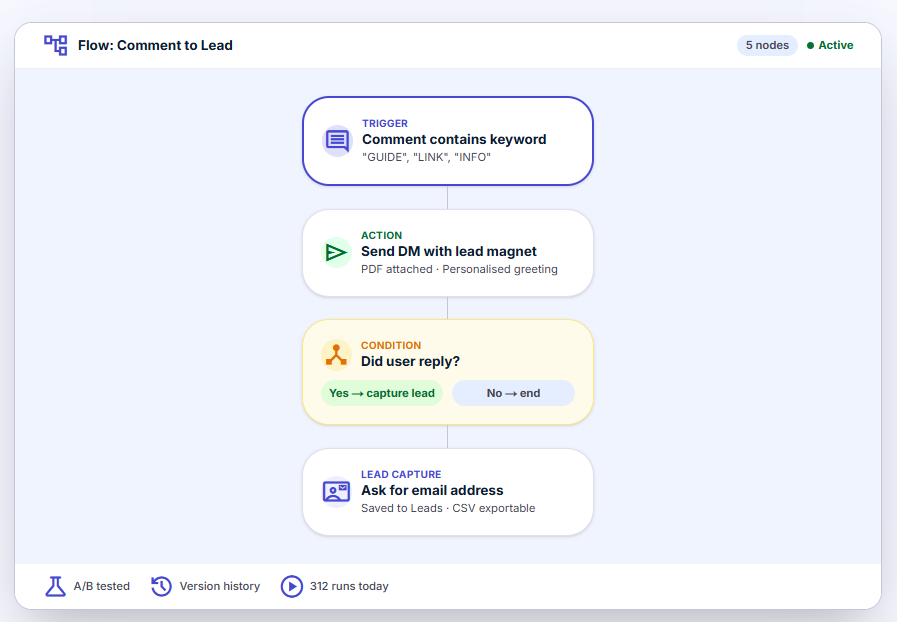Select the Did user reply? title
Viewport: 897px width, 622px height.
pos(410,362)
